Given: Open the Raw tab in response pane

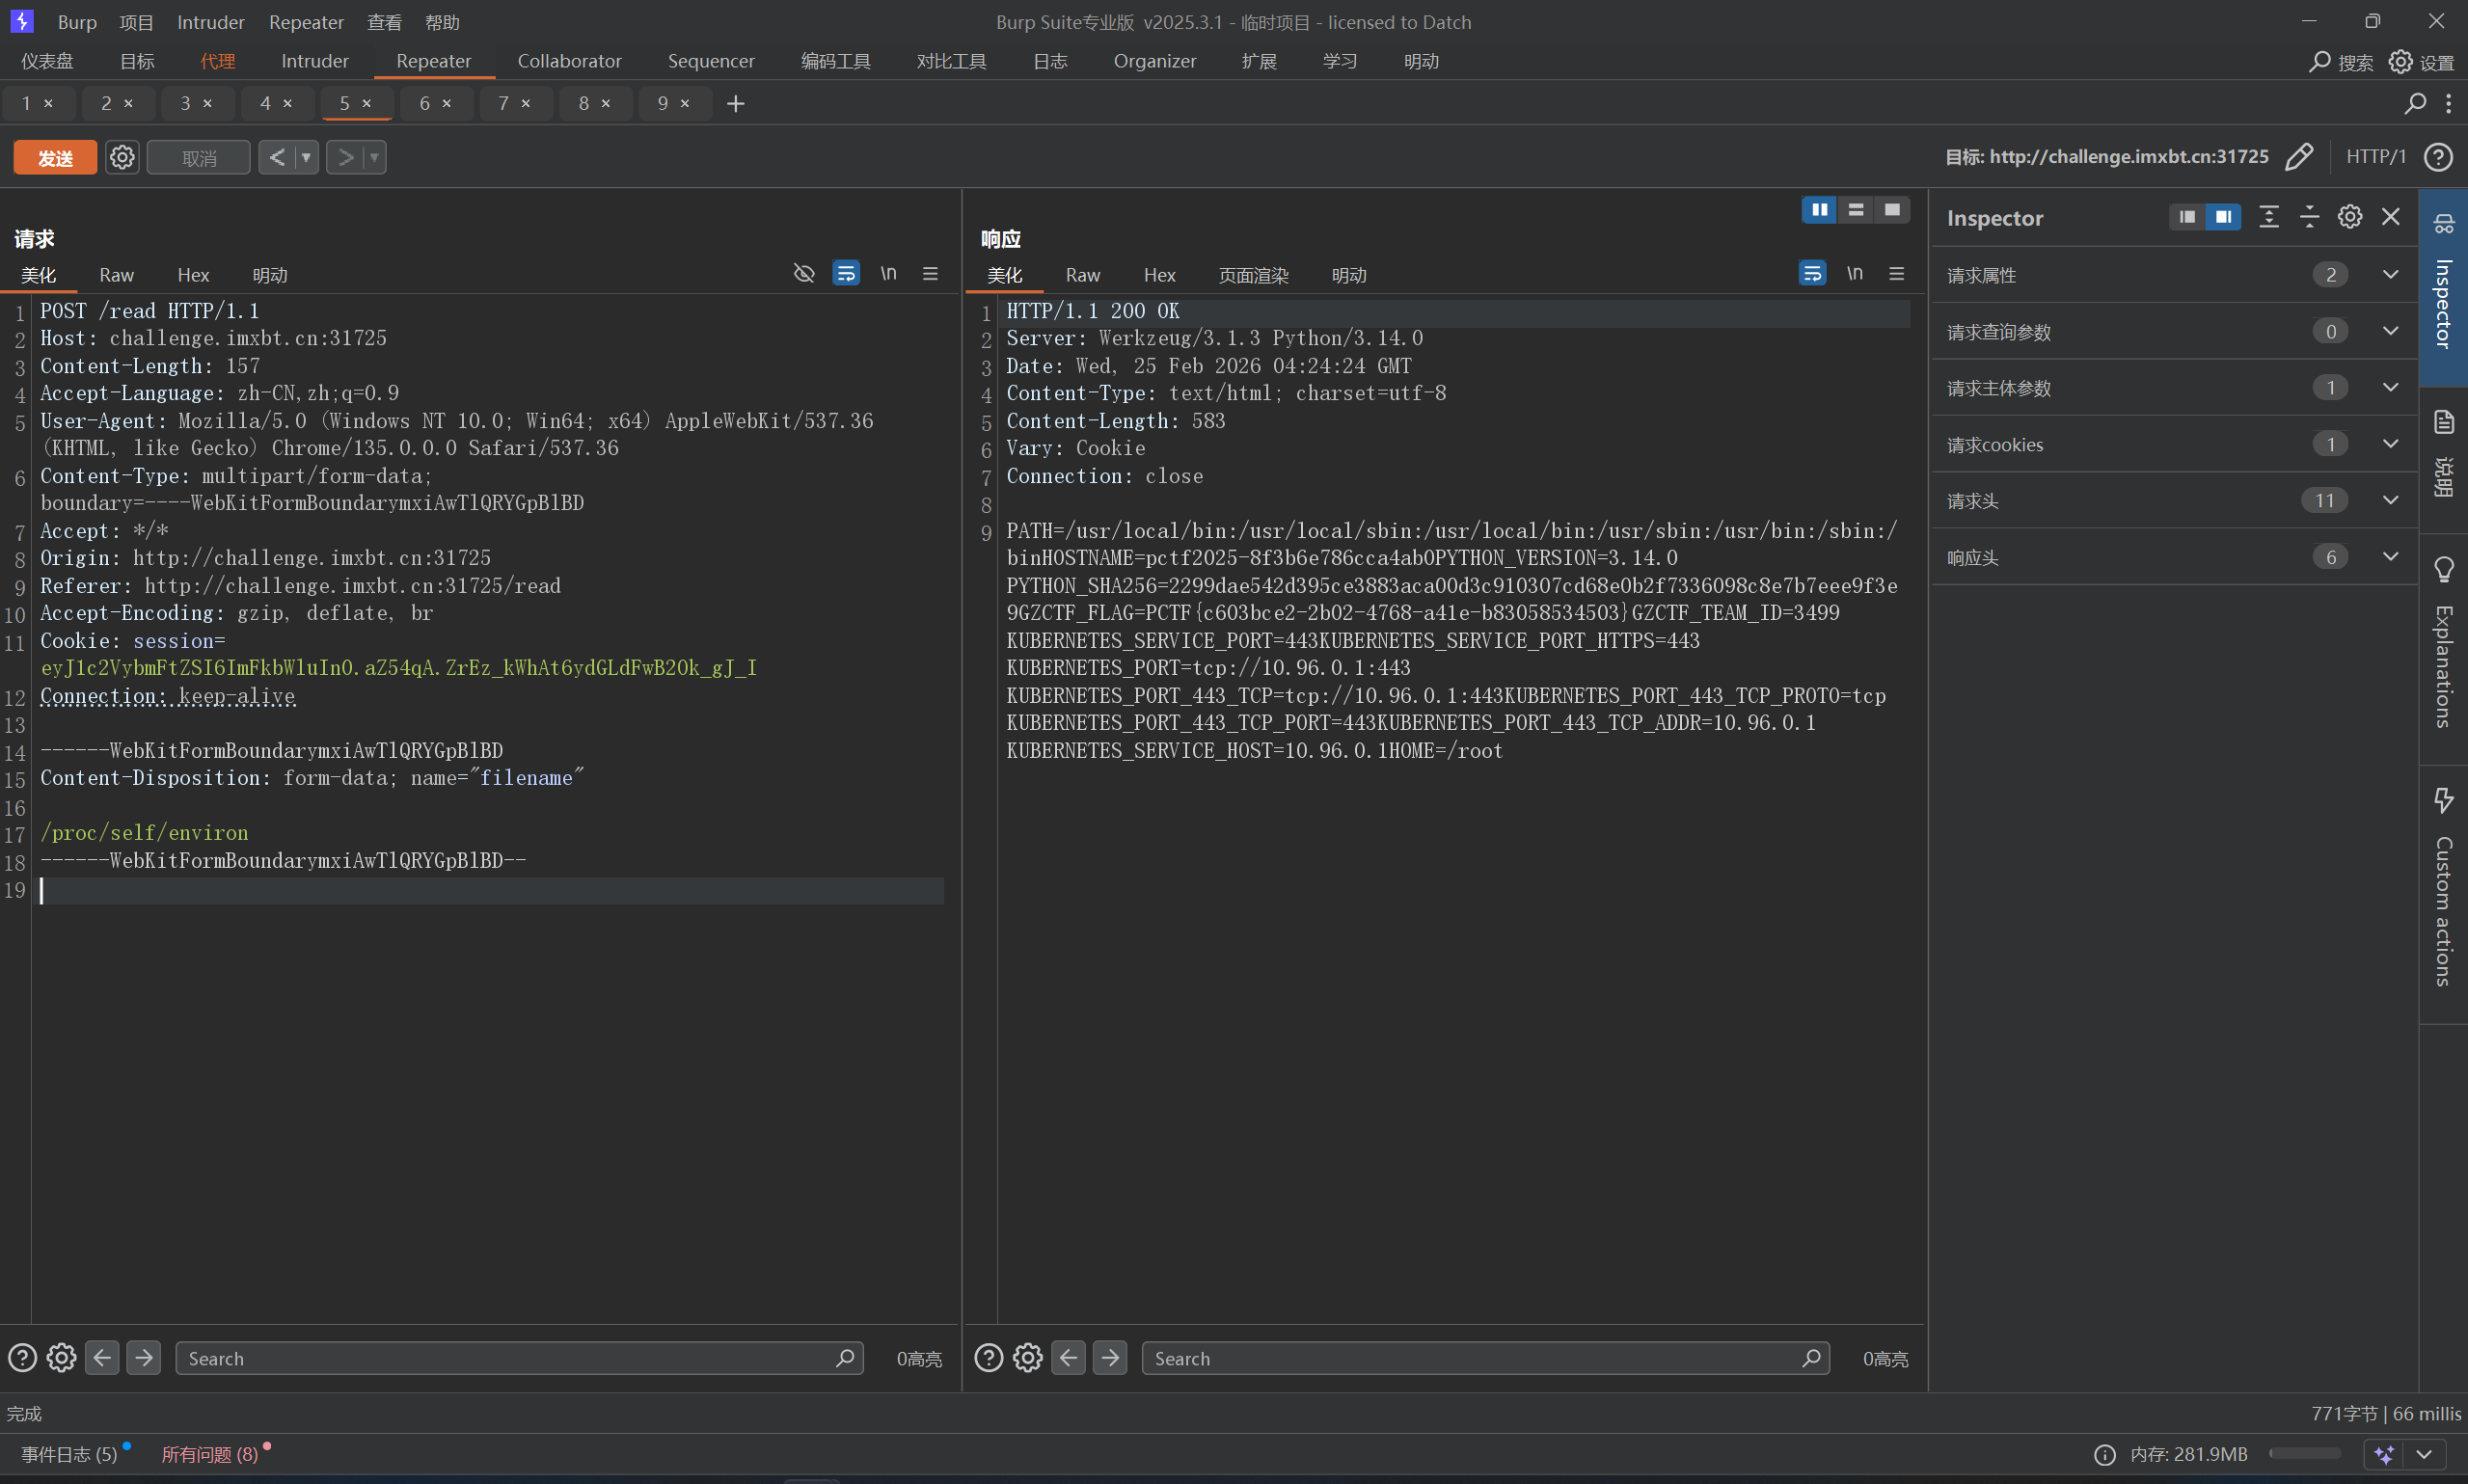Looking at the screenshot, I should point(1082,275).
